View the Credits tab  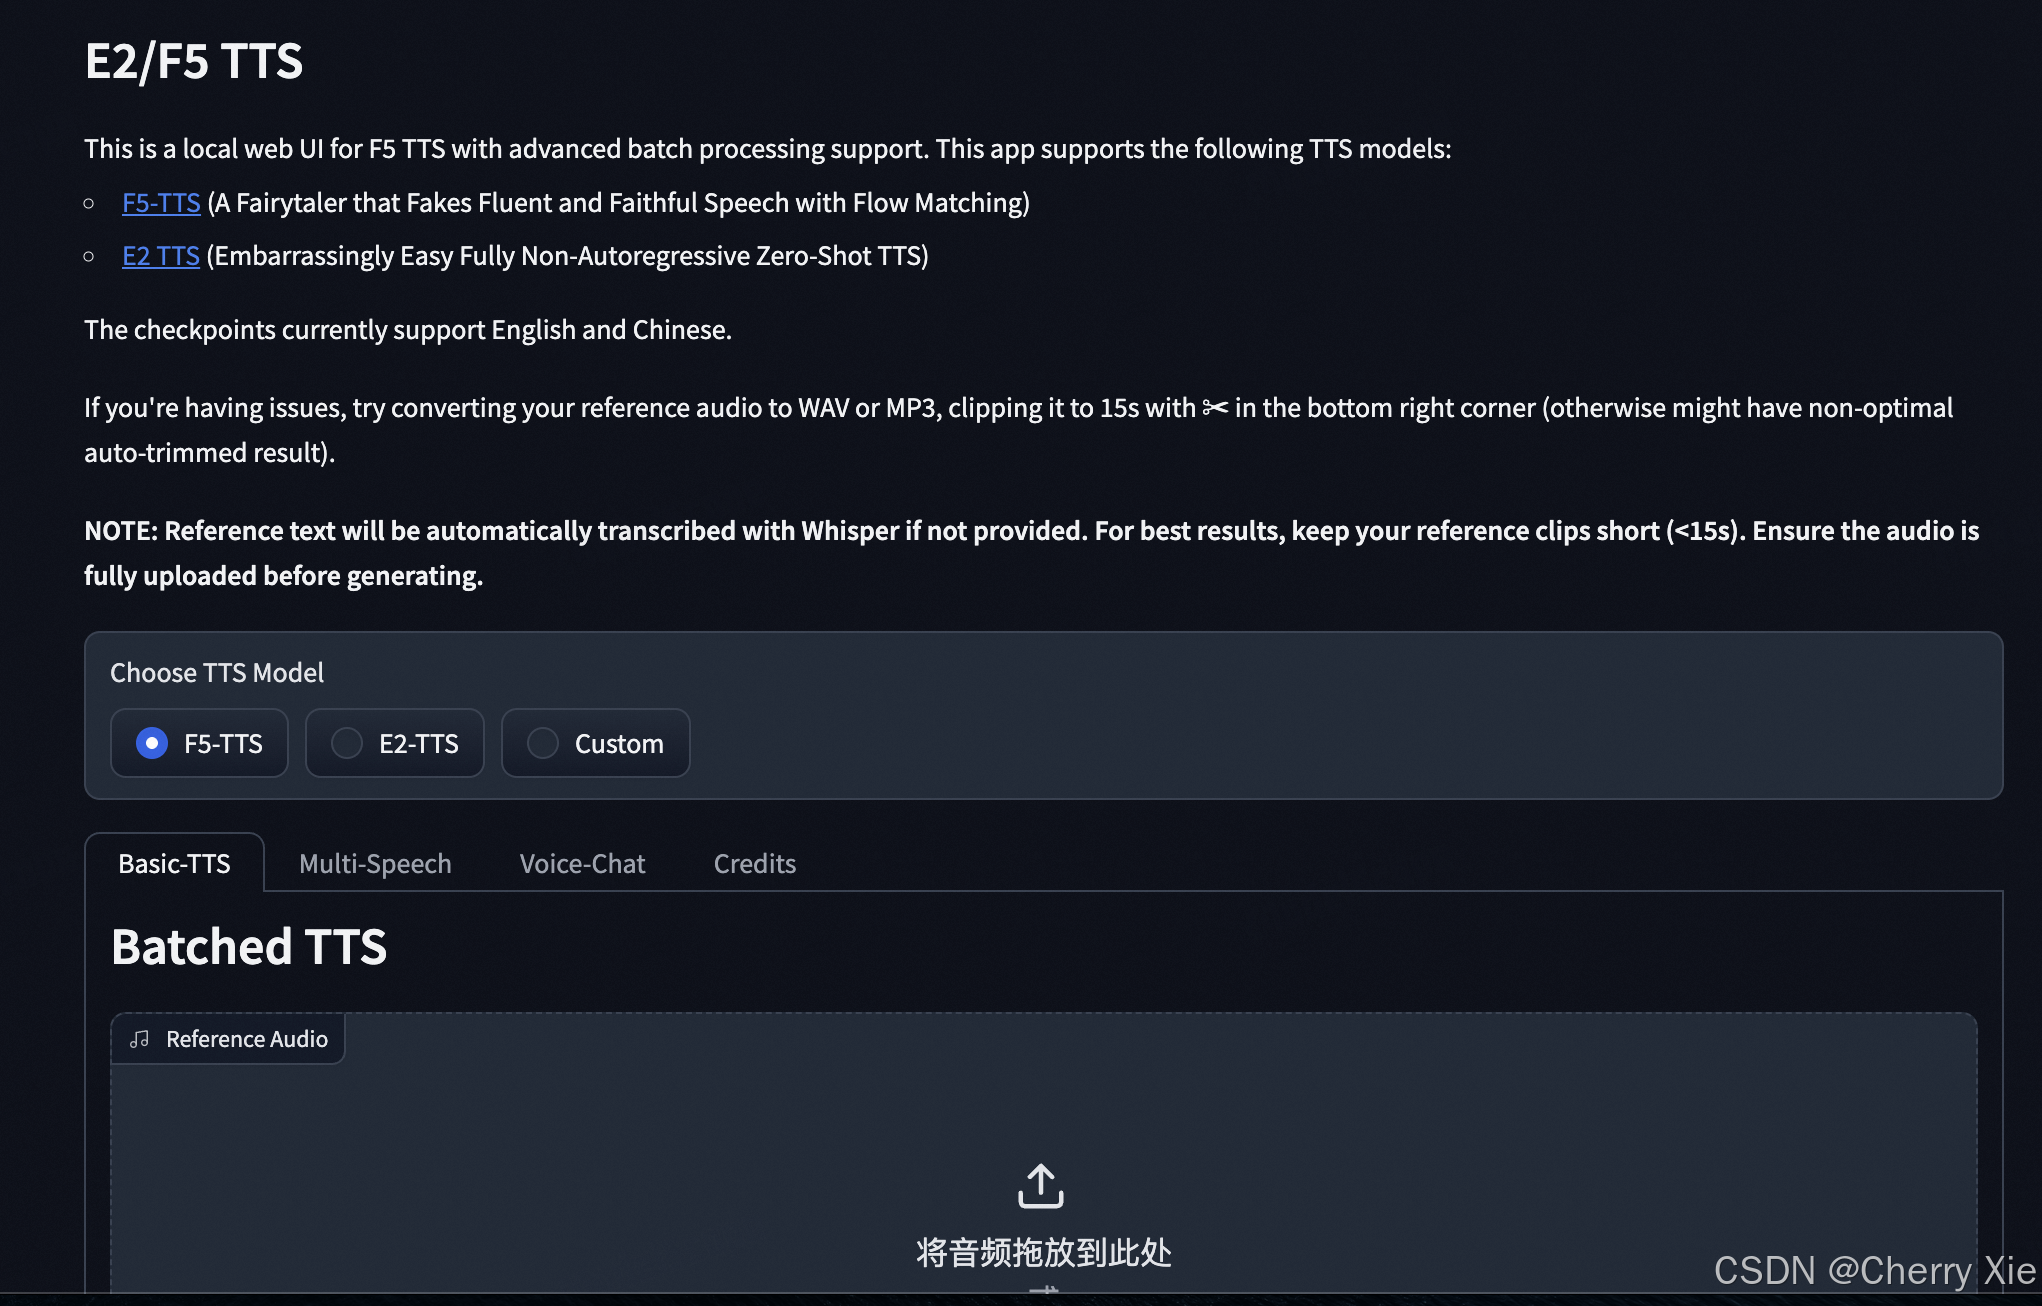pos(754,863)
